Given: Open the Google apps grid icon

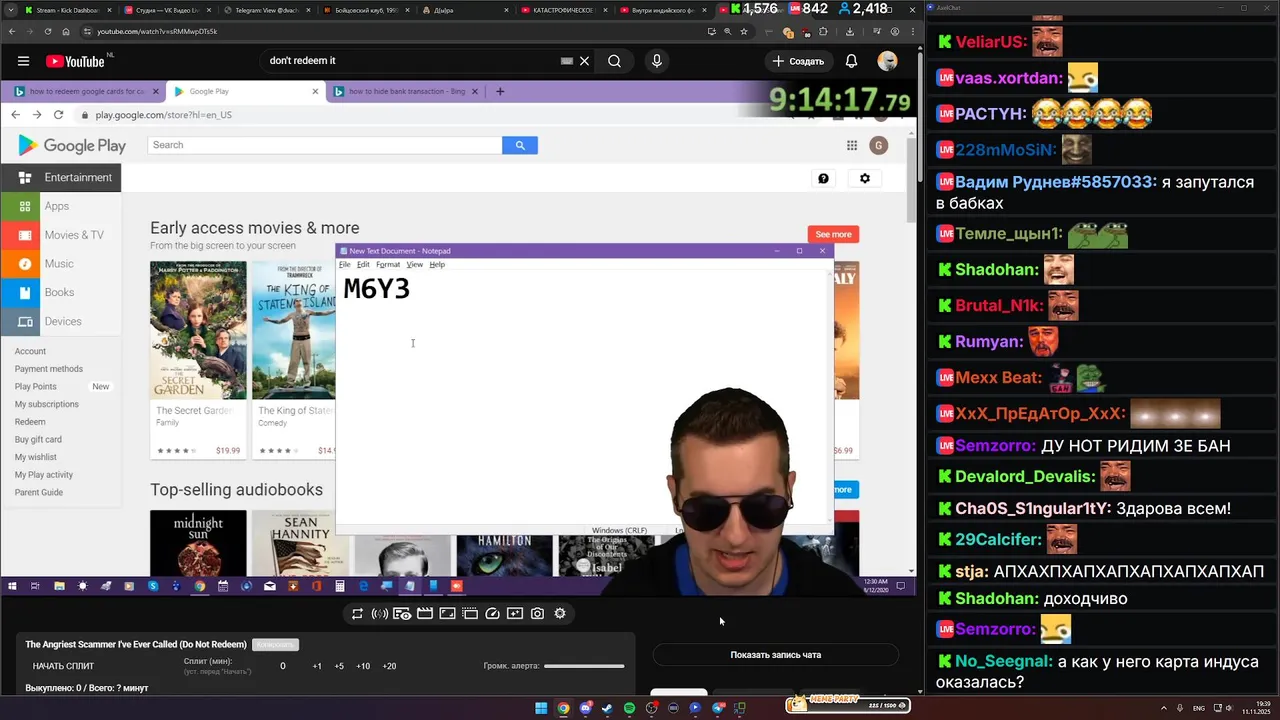Looking at the screenshot, I should [852, 145].
